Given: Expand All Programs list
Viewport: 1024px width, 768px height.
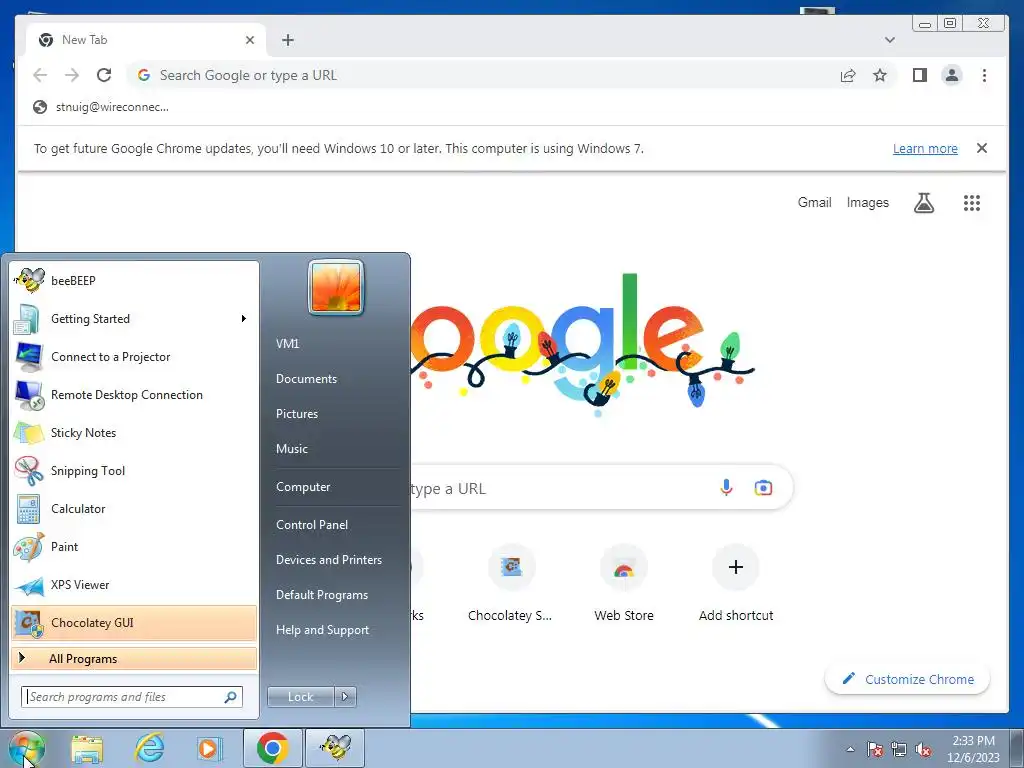Looking at the screenshot, I should pyautogui.click(x=134, y=658).
